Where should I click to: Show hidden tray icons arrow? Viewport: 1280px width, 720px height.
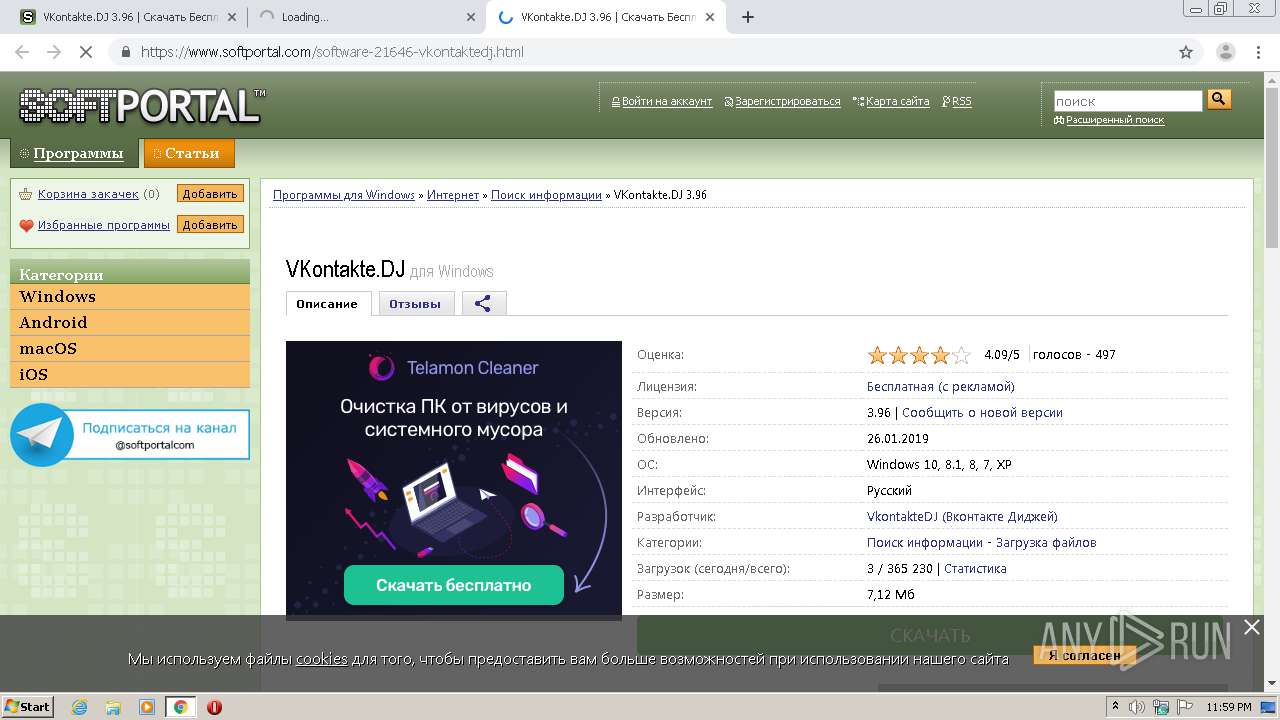tap(1115, 707)
